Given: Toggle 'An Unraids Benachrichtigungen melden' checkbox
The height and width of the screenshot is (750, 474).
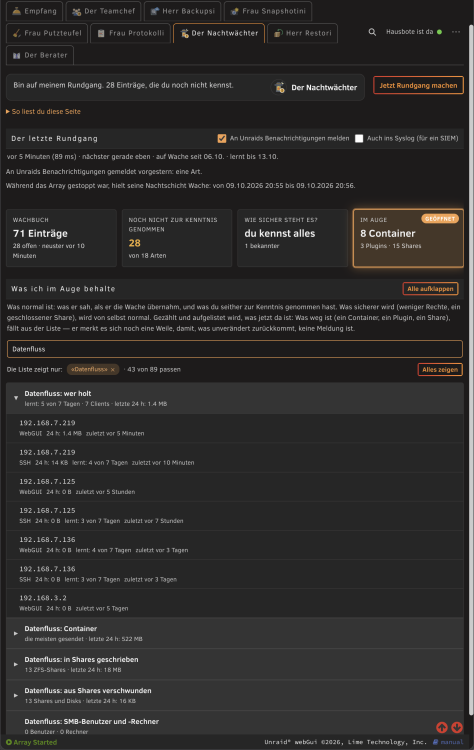Looking at the screenshot, I should (x=222, y=138).
